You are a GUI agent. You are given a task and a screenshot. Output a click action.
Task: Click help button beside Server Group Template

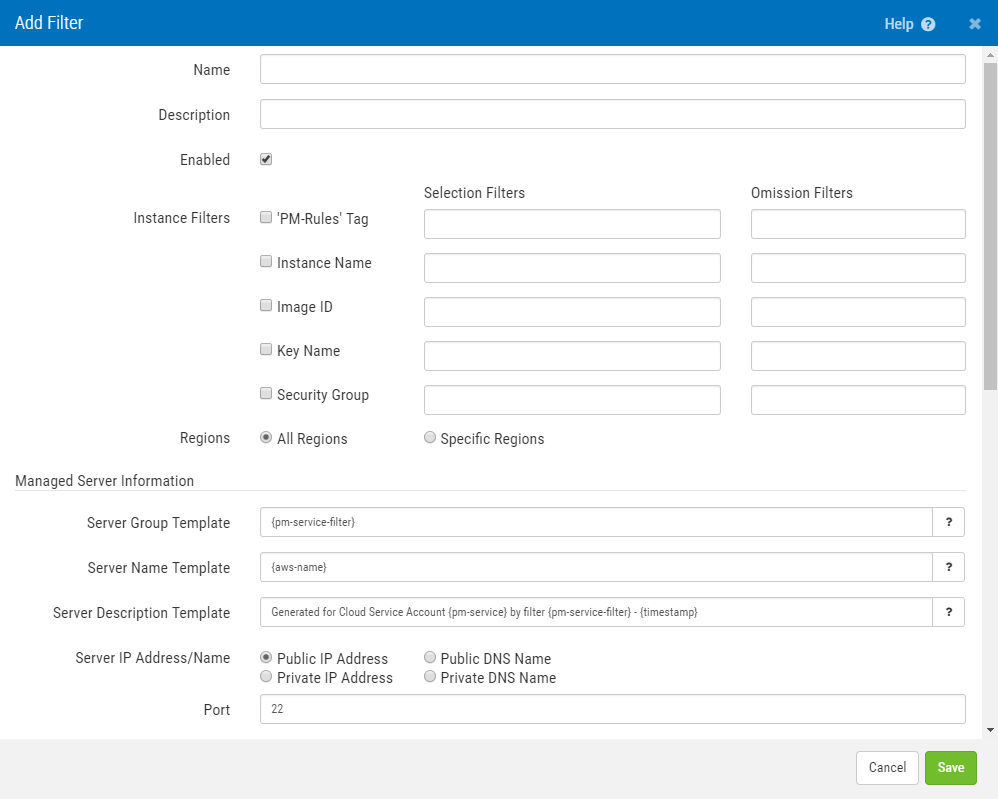948,523
